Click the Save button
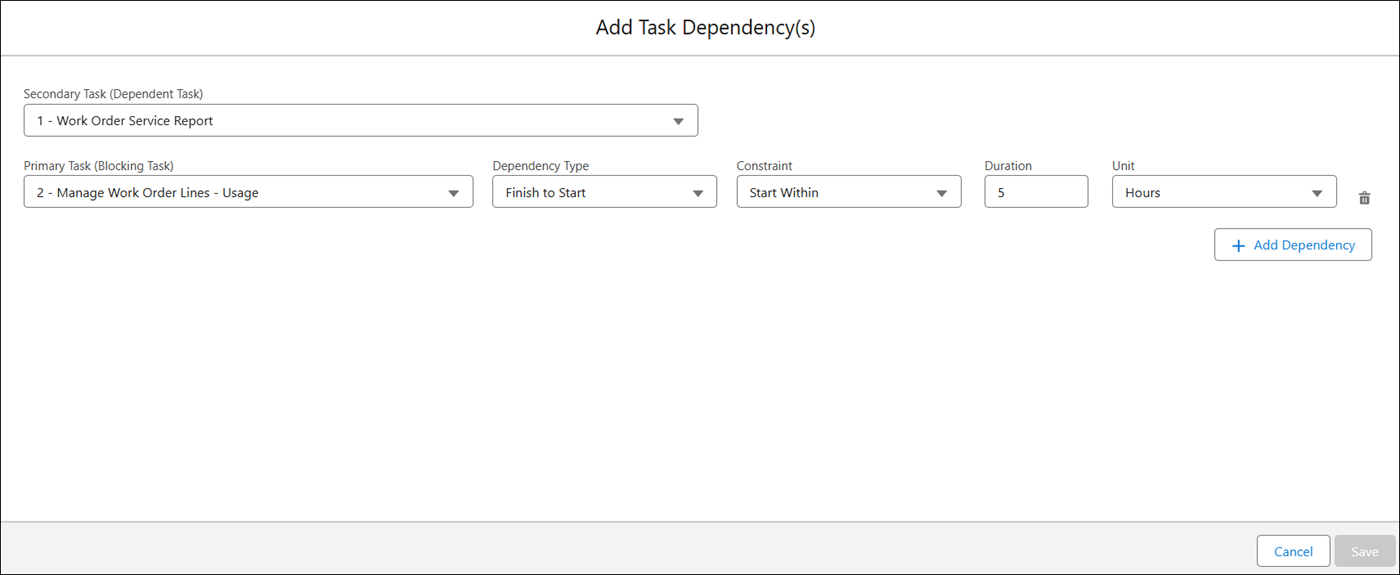 coord(1365,551)
